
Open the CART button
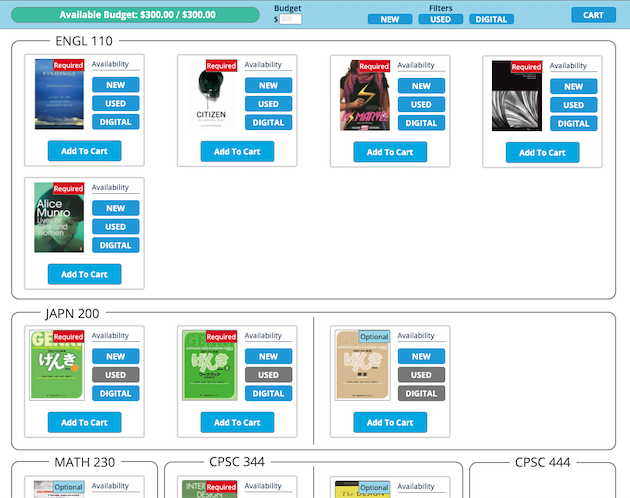click(x=593, y=15)
